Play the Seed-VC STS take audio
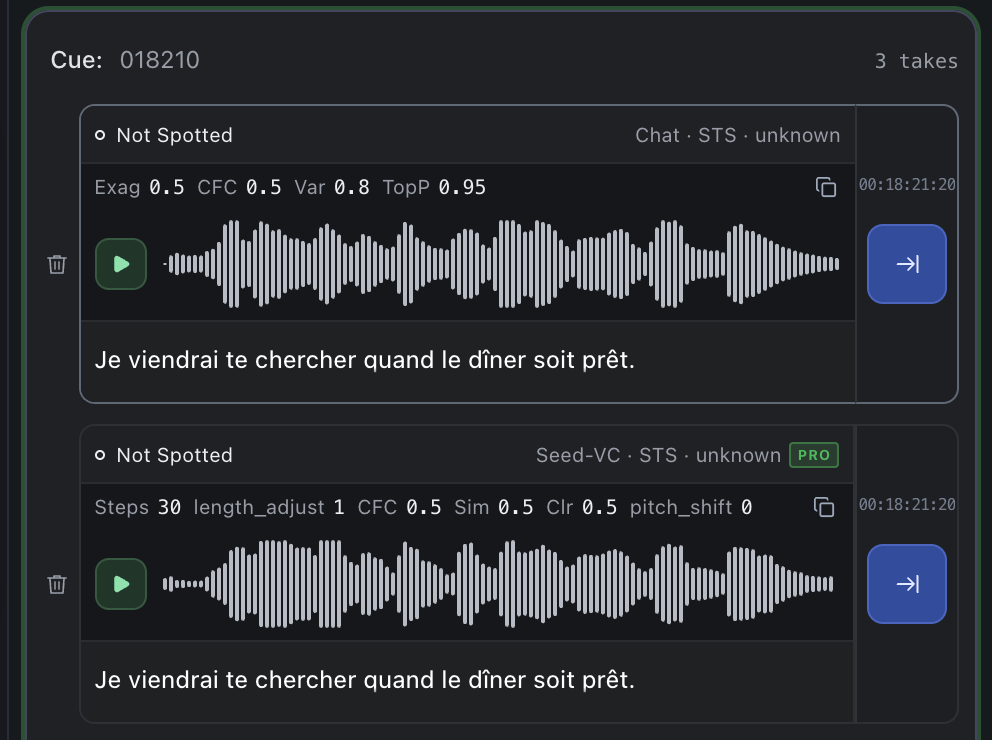This screenshot has width=992, height=740. pyautogui.click(x=121, y=584)
